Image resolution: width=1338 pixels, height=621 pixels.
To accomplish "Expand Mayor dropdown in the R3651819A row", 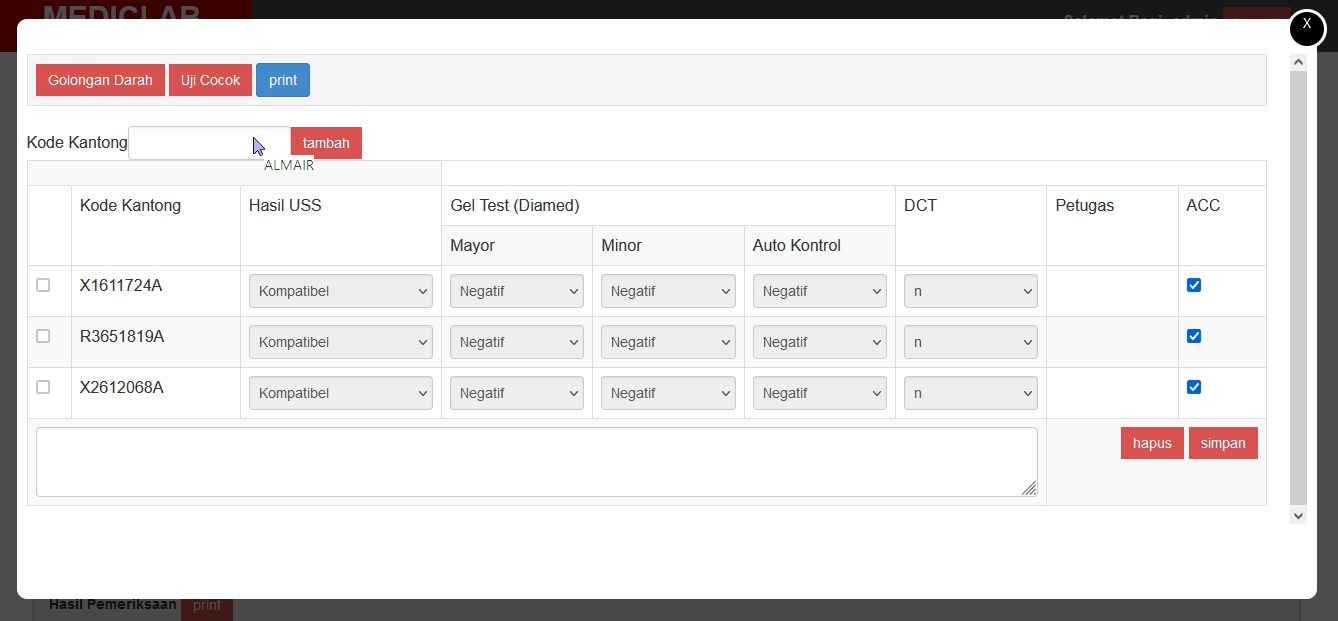I will pos(516,342).
